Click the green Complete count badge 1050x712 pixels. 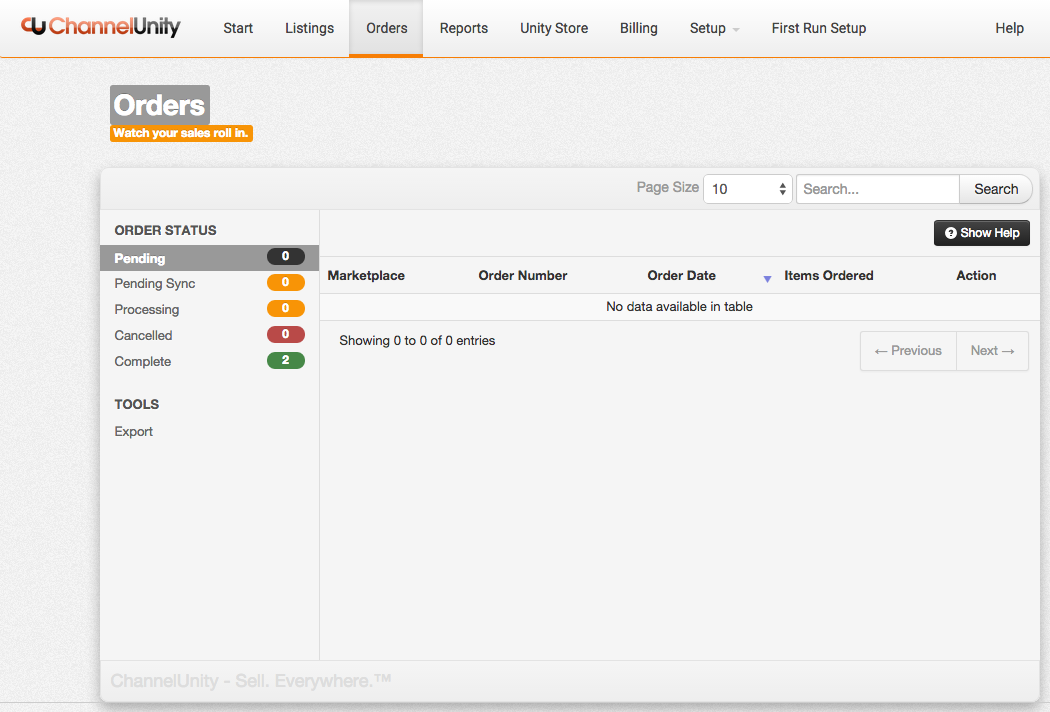tap(285, 361)
